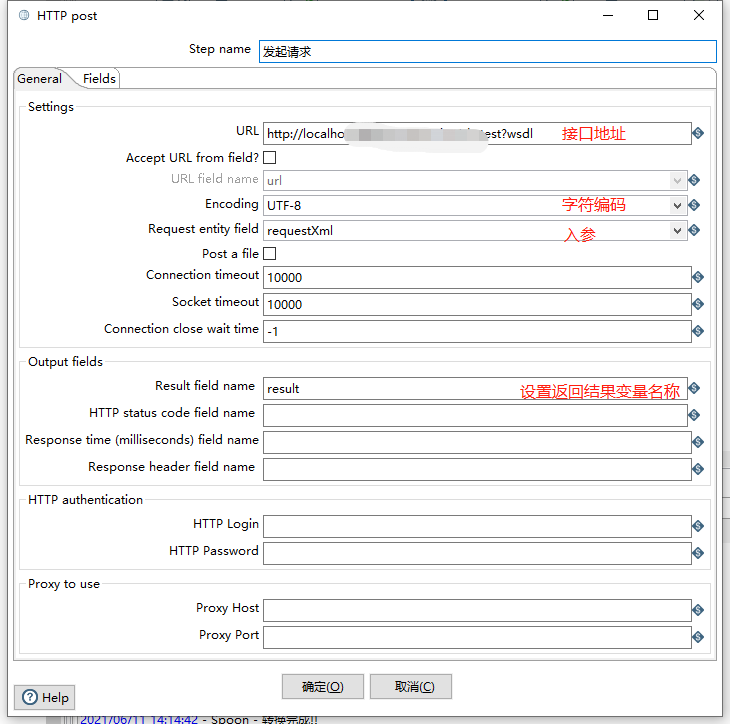This screenshot has height=724, width=730.
Task: Click variable icon beside Connection timeout
Action: [697, 277]
